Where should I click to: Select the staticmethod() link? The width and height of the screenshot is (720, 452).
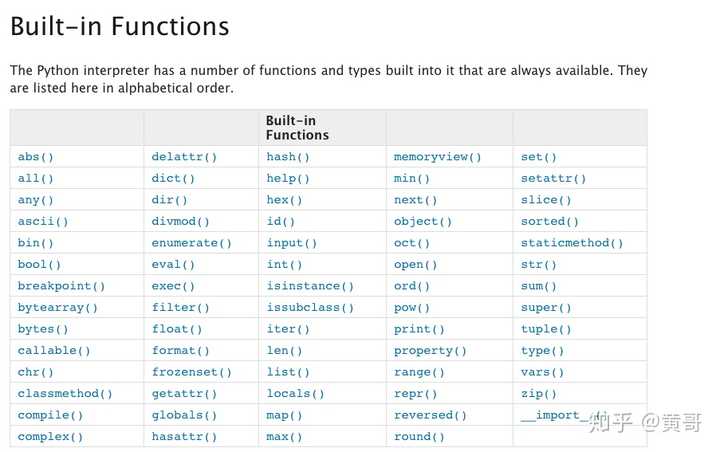571,243
